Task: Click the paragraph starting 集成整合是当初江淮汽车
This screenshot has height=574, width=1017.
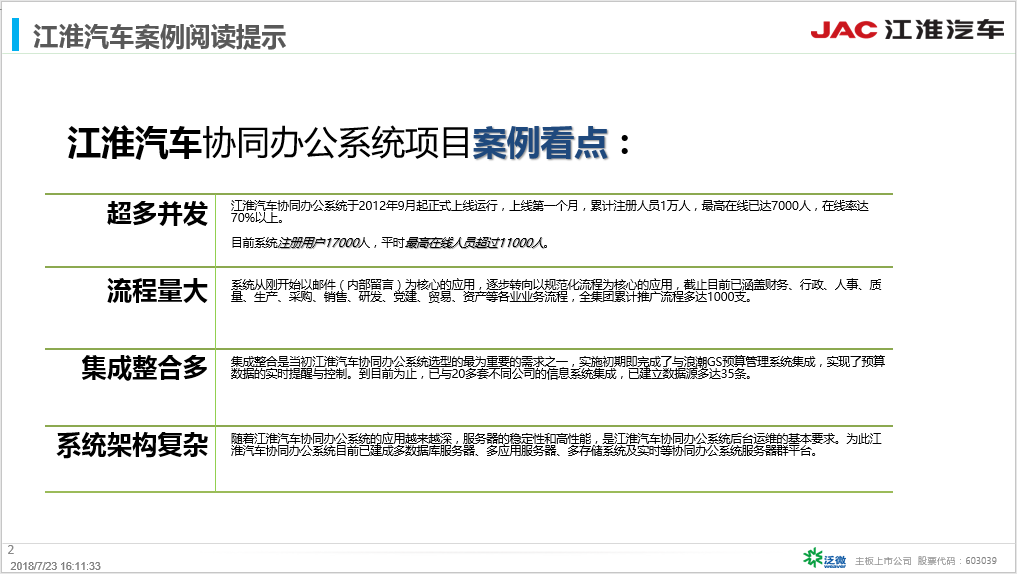Action: coord(558,368)
